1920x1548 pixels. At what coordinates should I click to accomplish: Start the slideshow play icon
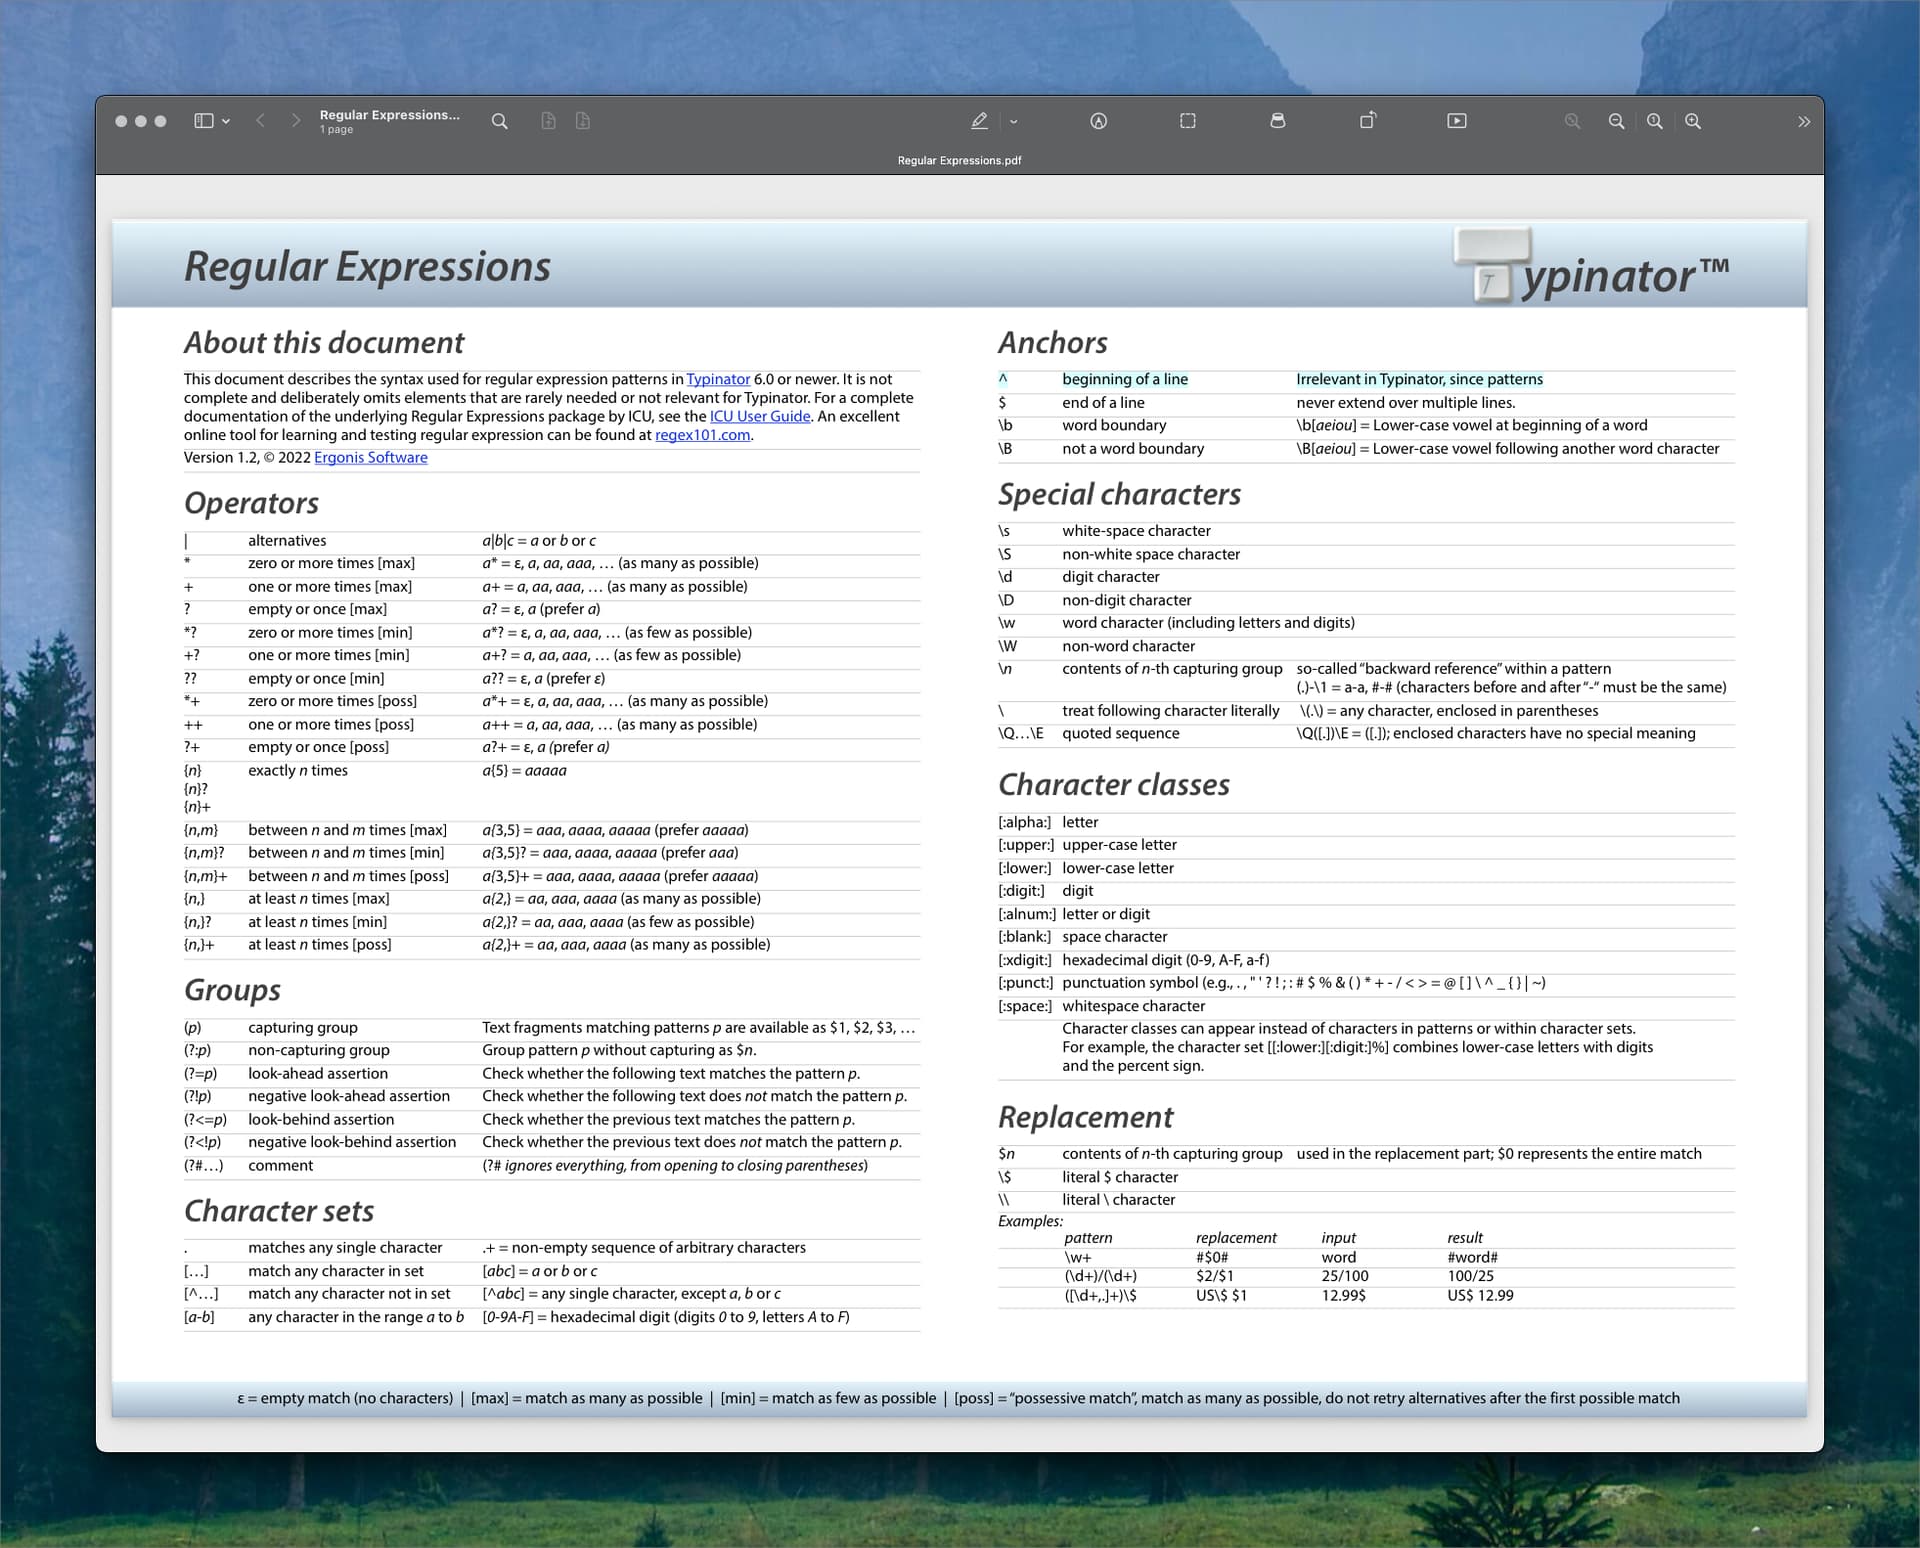[1457, 121]
